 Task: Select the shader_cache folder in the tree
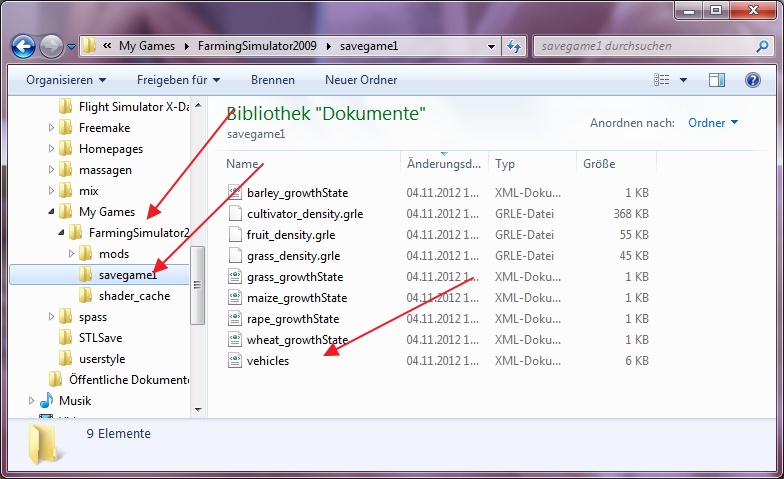134,296
